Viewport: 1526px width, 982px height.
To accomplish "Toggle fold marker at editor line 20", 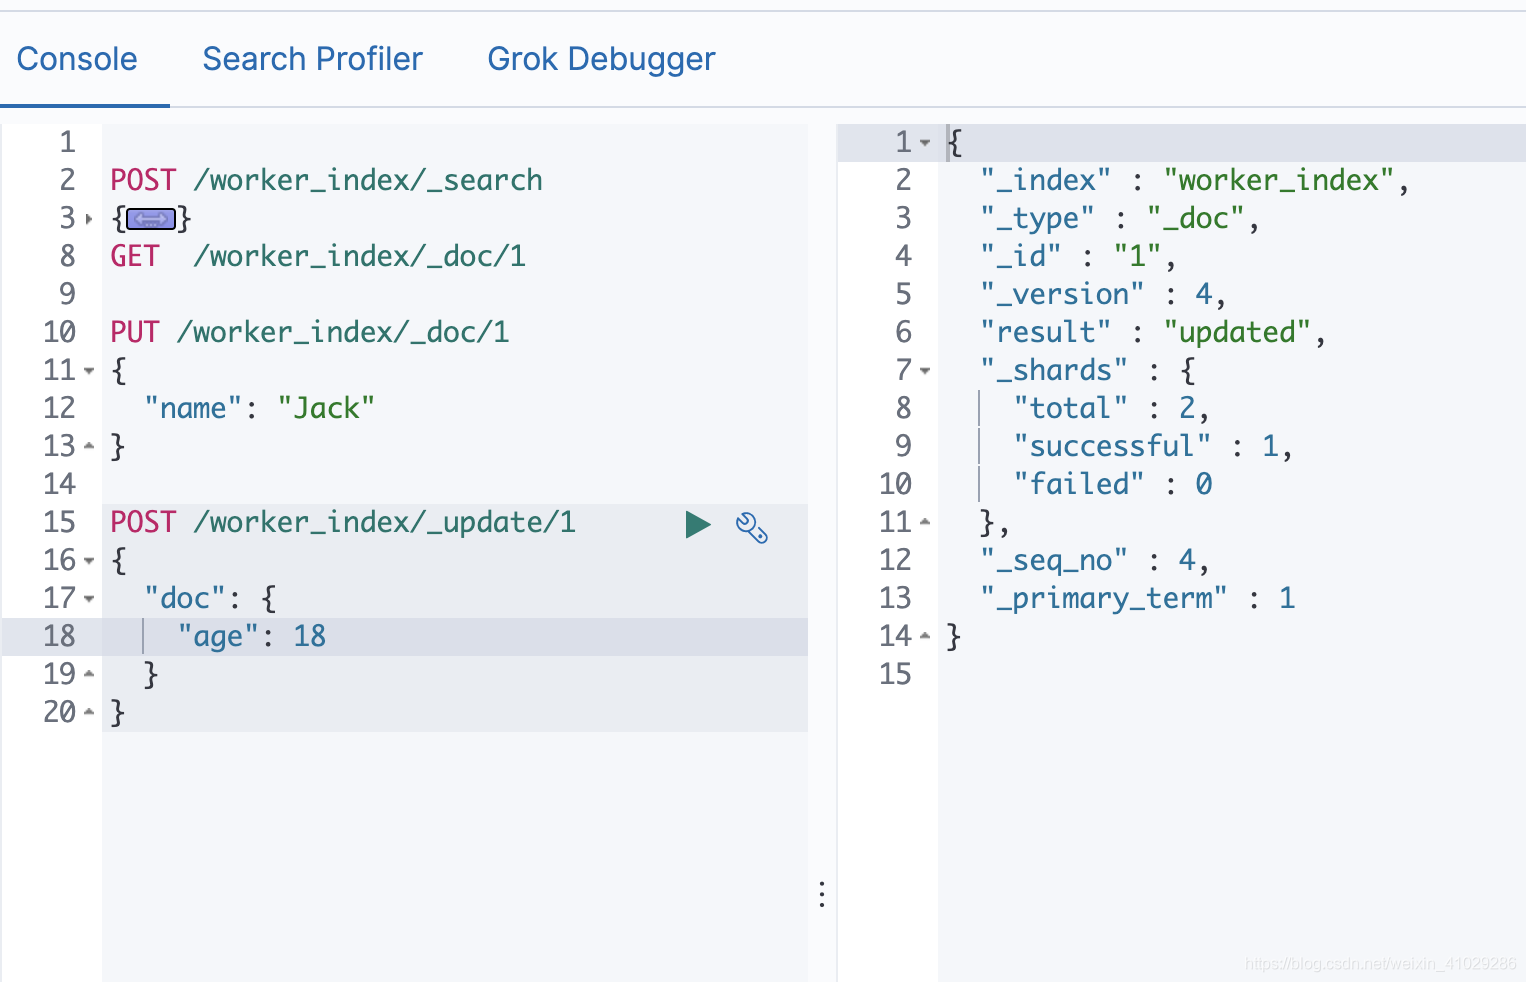I will pyautogui.click(x=89, y=712).
